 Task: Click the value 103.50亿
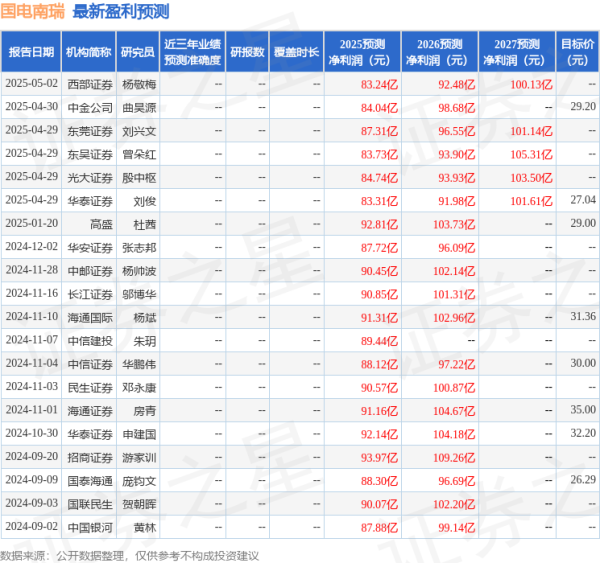531,178
